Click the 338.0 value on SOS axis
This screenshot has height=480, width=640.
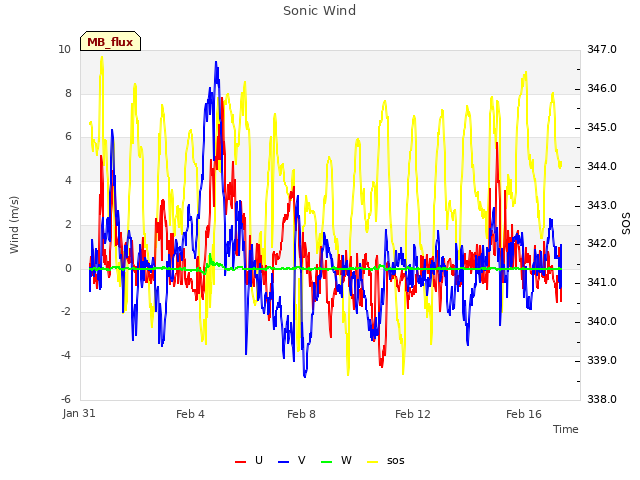click(602, 399)
